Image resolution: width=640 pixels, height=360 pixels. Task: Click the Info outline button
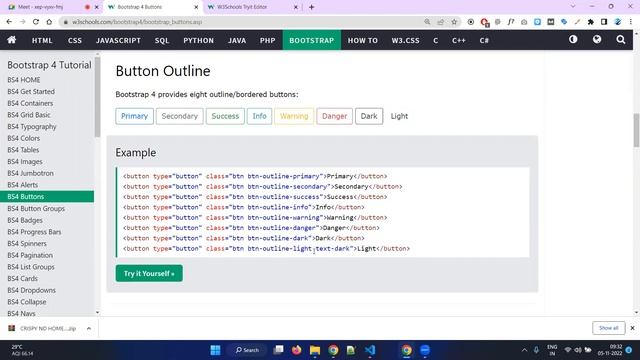(x=259, y=116)
